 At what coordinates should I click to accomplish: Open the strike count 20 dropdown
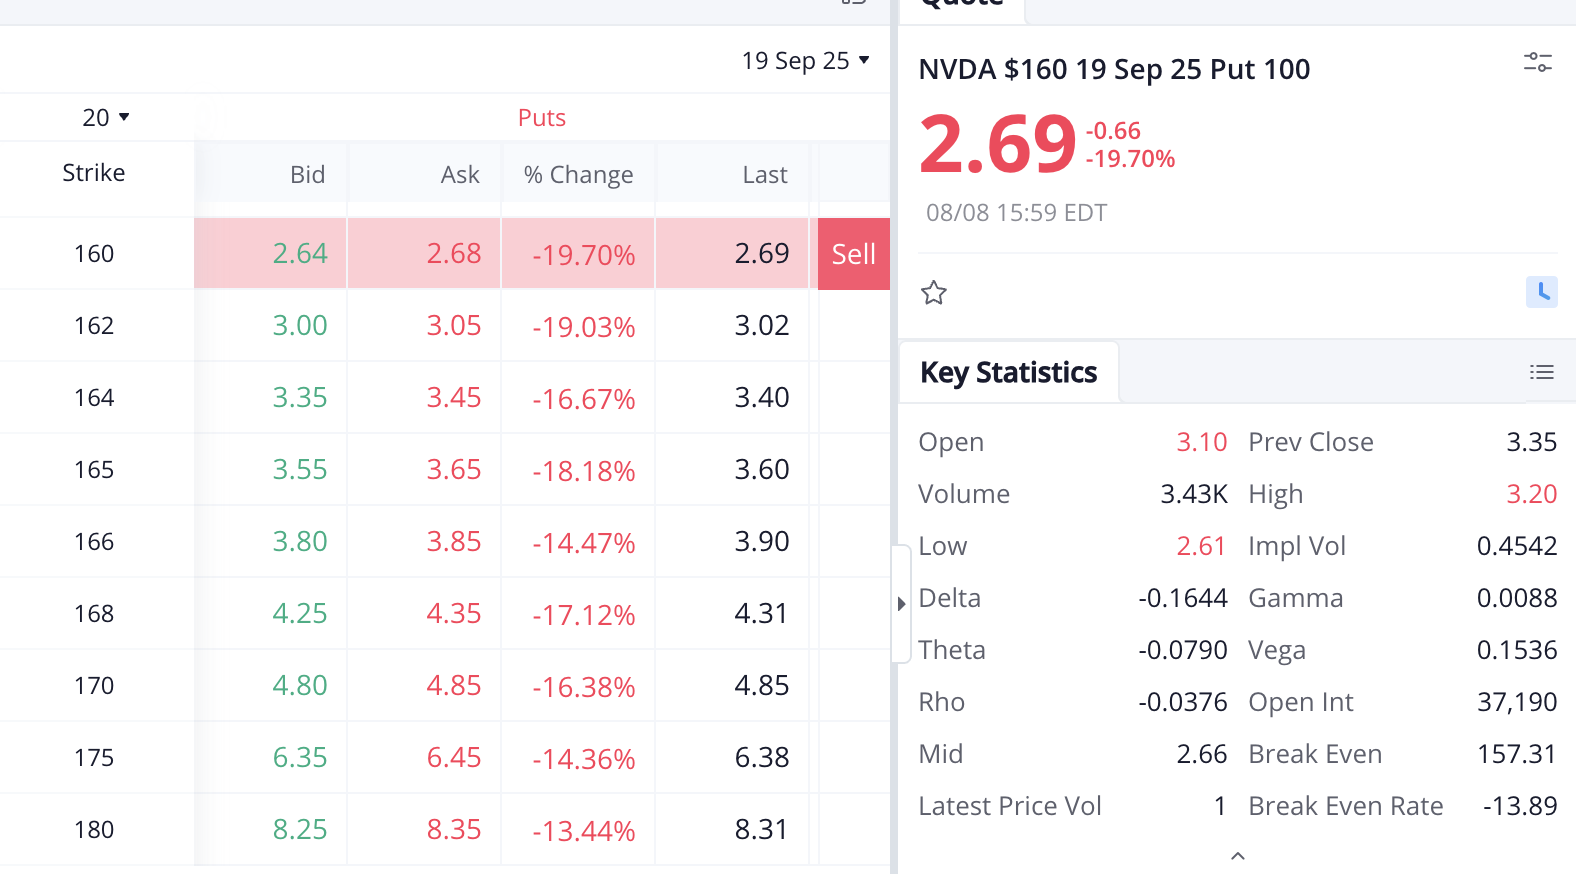(106, 118)
